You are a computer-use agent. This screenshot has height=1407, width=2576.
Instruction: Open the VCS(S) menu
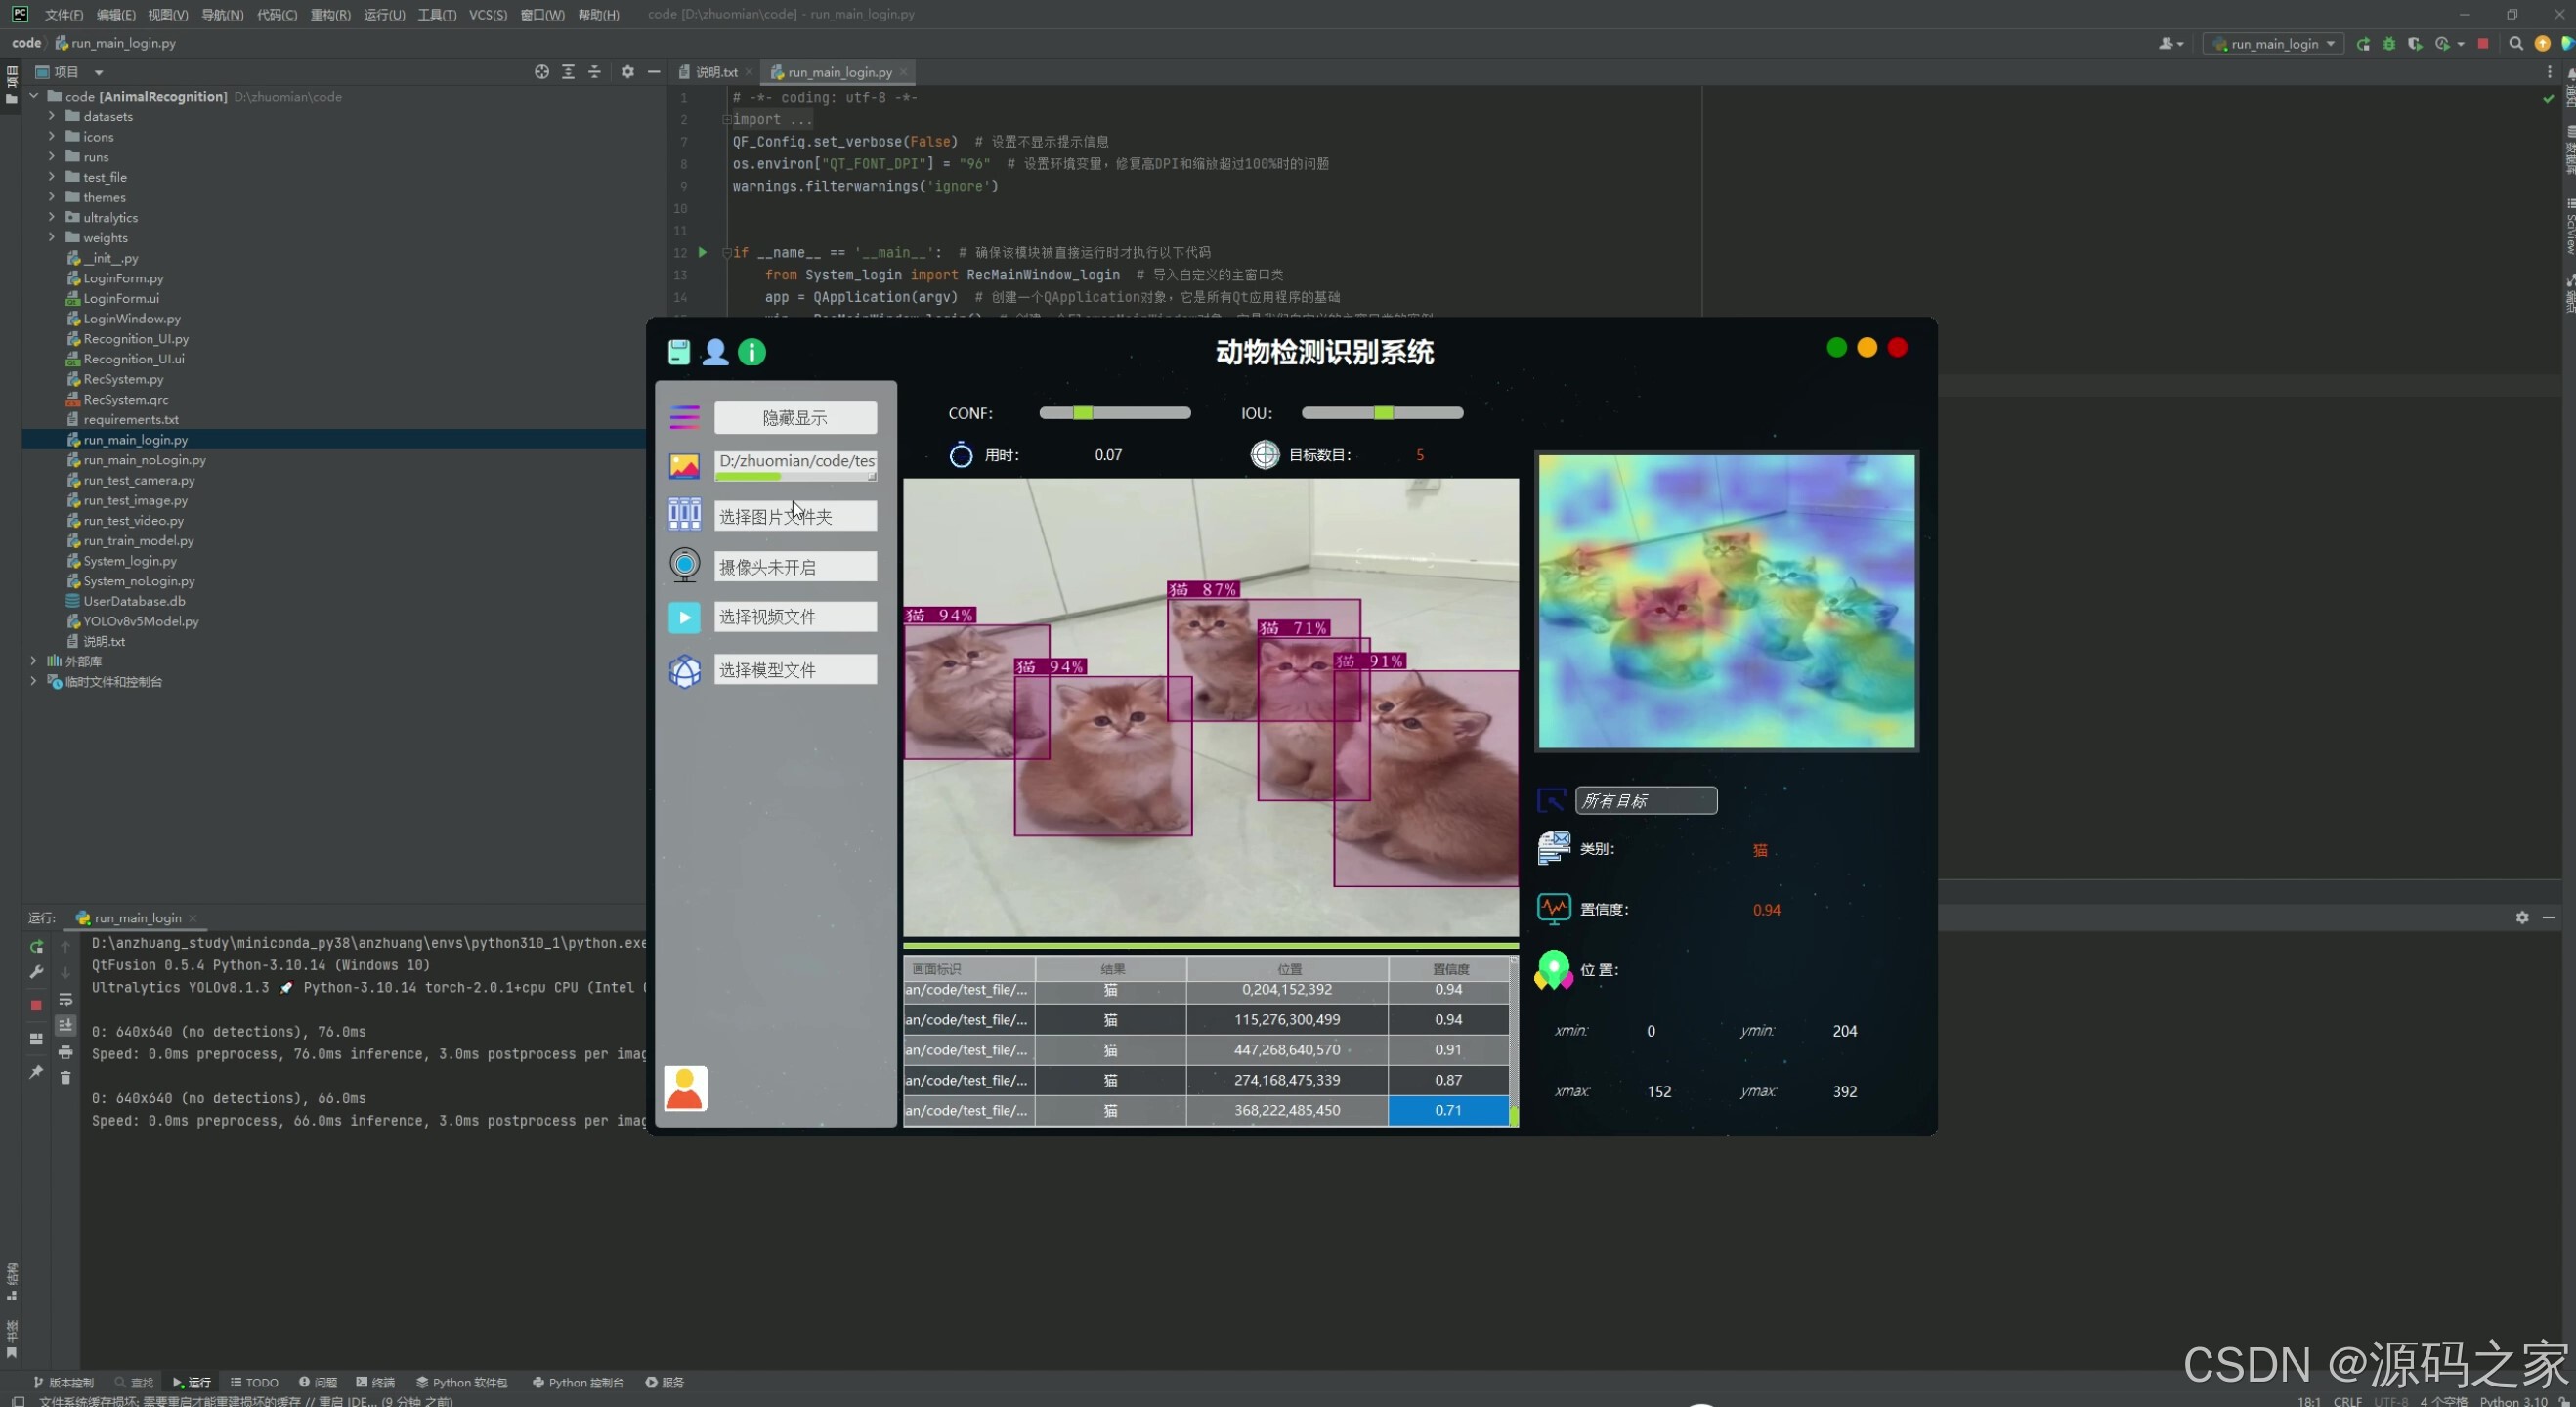[488, 14]
